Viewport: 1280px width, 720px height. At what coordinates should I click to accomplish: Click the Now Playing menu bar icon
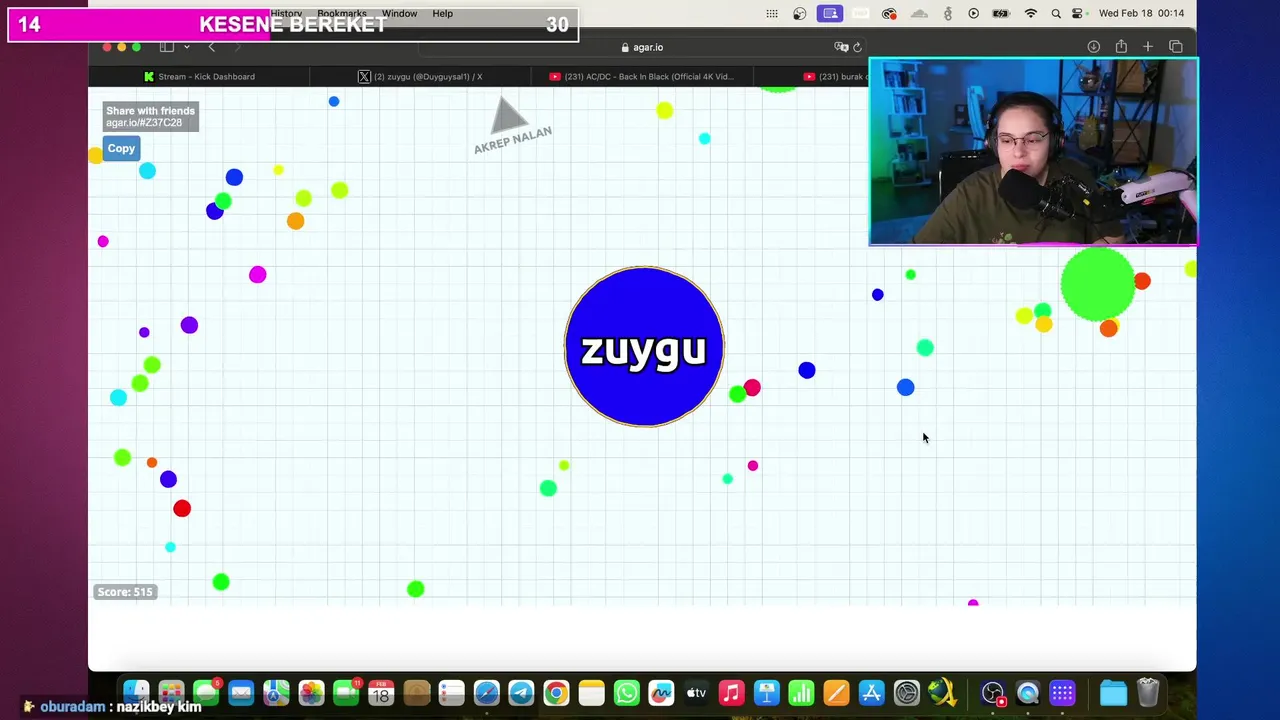point(974,13)
